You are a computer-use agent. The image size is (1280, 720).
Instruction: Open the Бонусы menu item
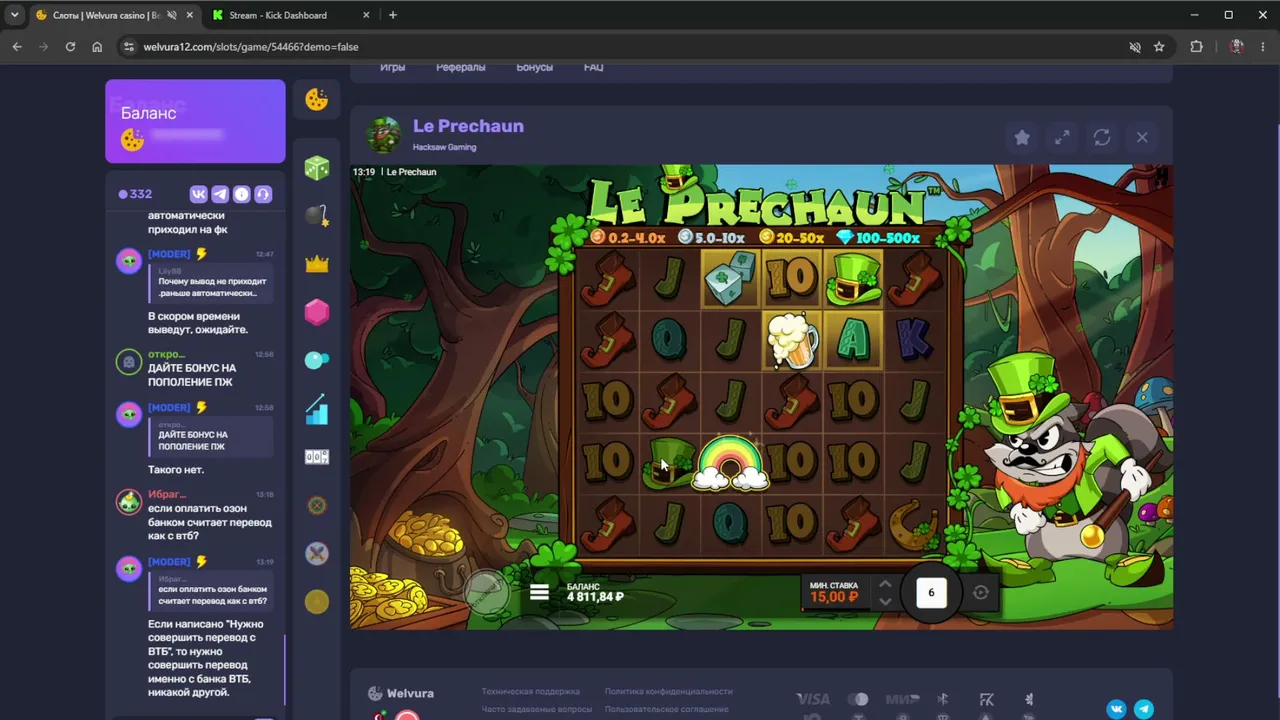click(534, 67)
